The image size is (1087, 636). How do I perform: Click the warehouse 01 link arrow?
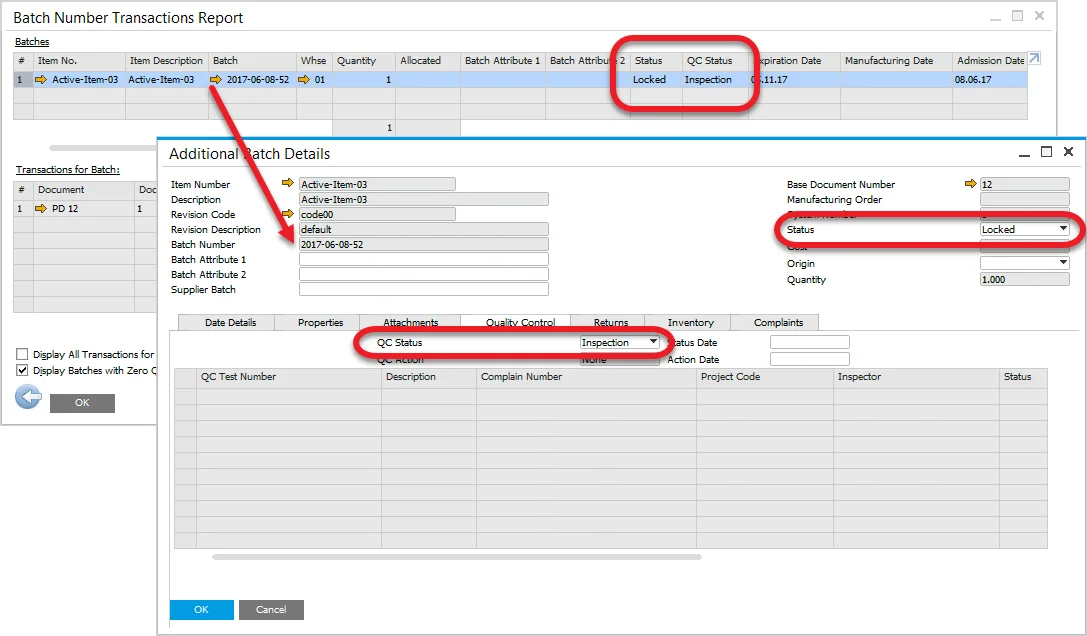click(x=304, y=80)
